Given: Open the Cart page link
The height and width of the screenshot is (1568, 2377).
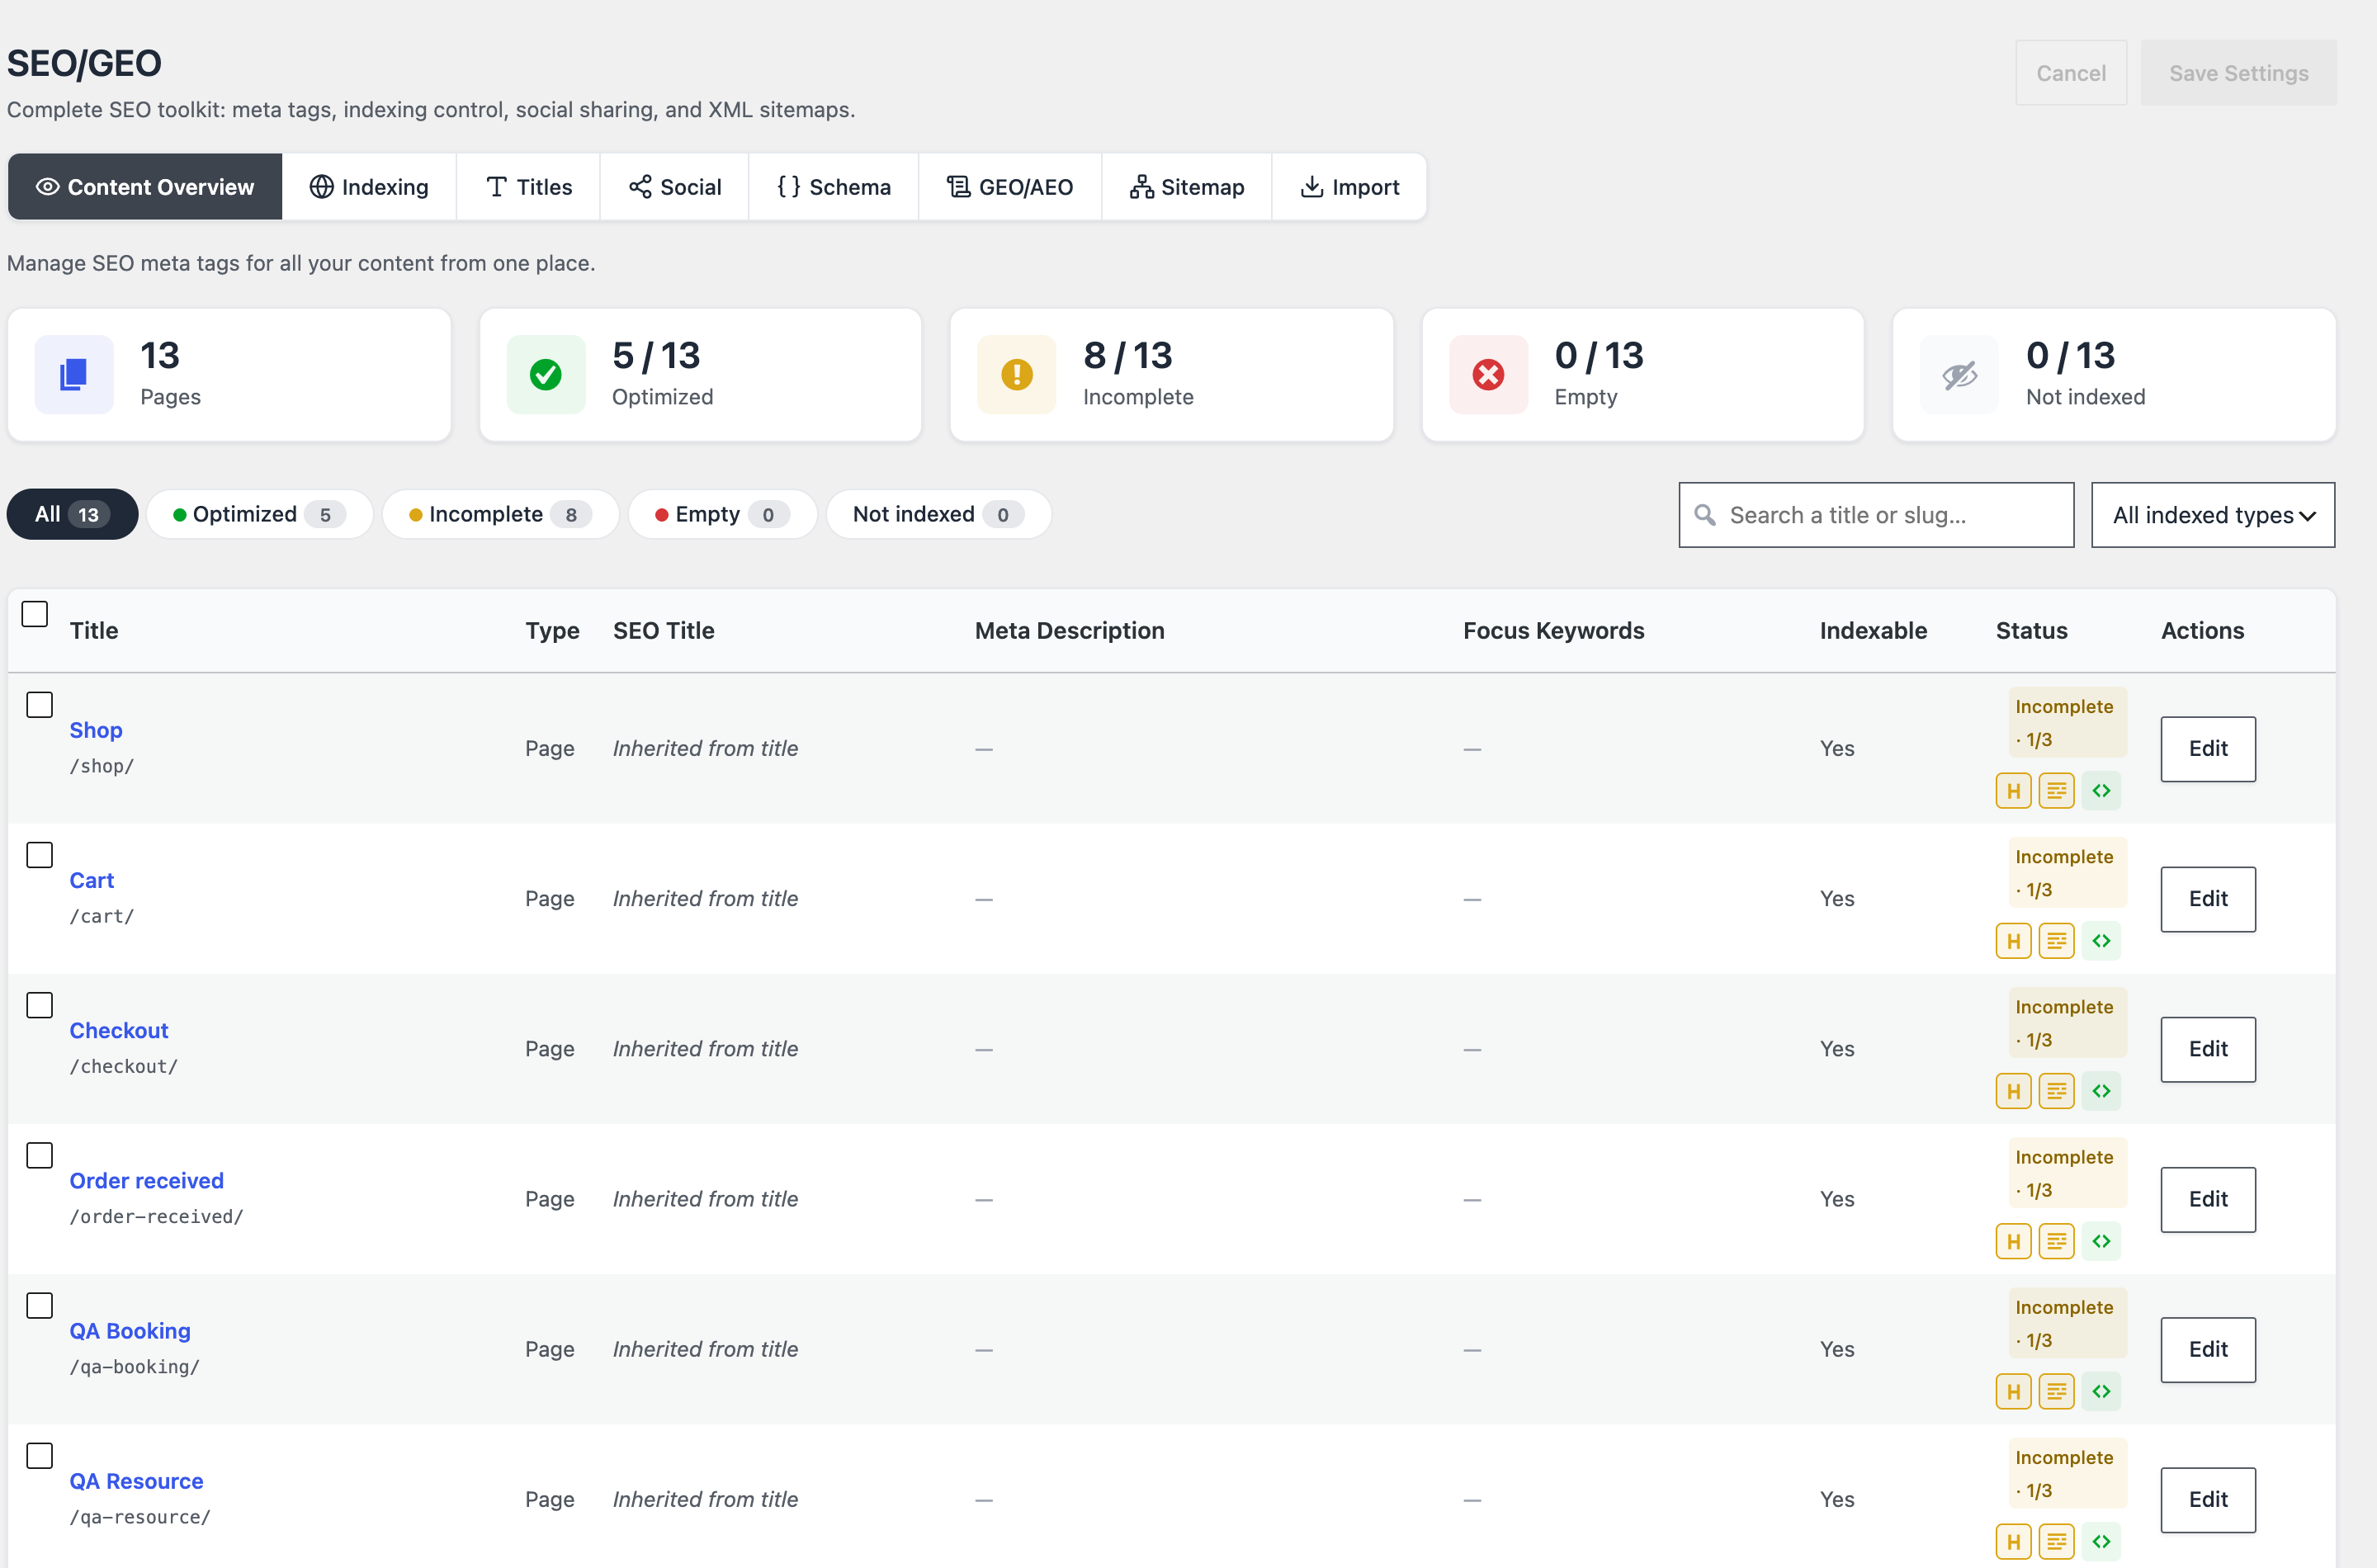Looking at the screenshot, I should [x=92, y=880].
